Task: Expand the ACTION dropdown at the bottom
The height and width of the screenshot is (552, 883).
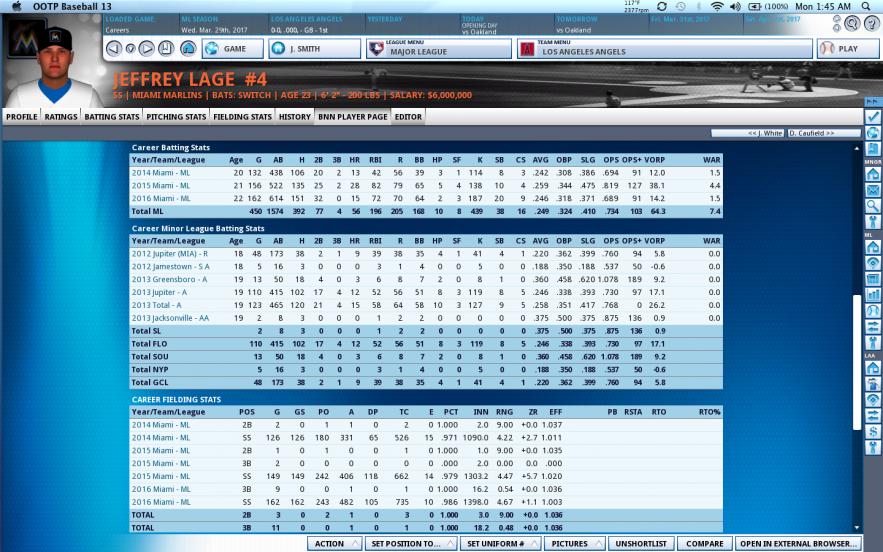Action: 335,544
